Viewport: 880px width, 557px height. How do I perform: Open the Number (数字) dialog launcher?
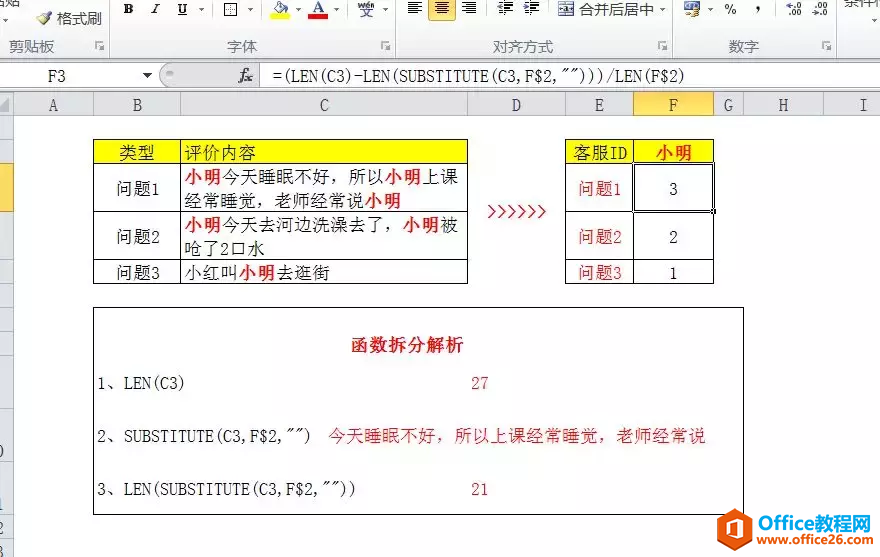827,46
